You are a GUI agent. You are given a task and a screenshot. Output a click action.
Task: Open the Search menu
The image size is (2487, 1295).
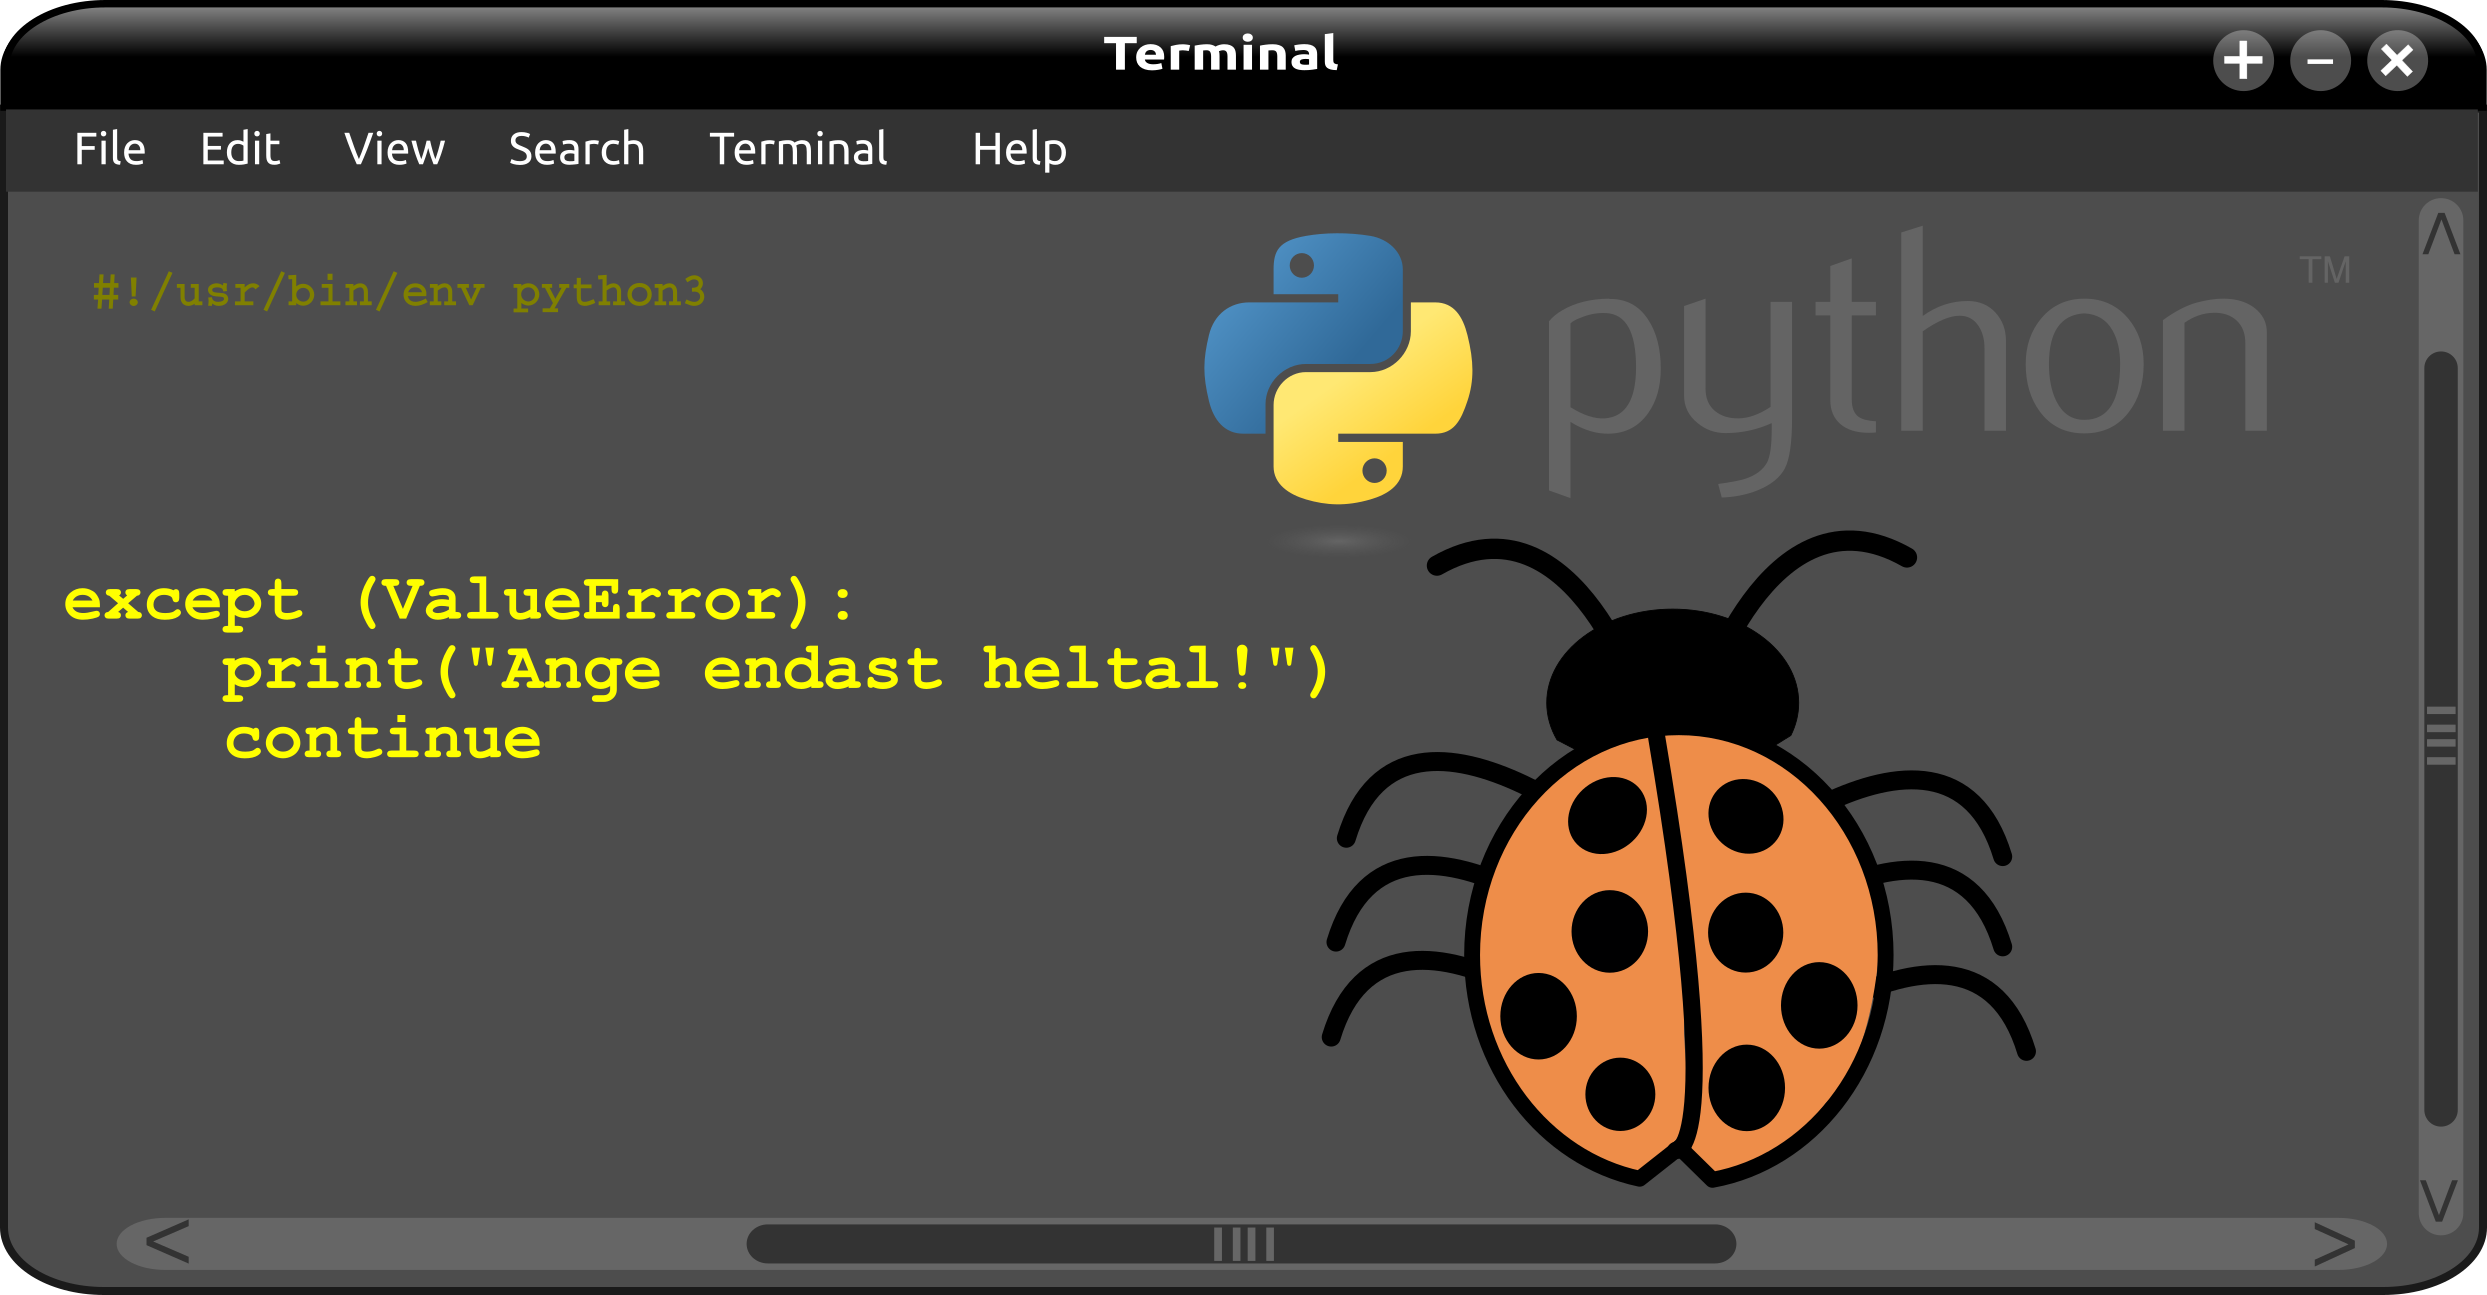click(576, 149)
